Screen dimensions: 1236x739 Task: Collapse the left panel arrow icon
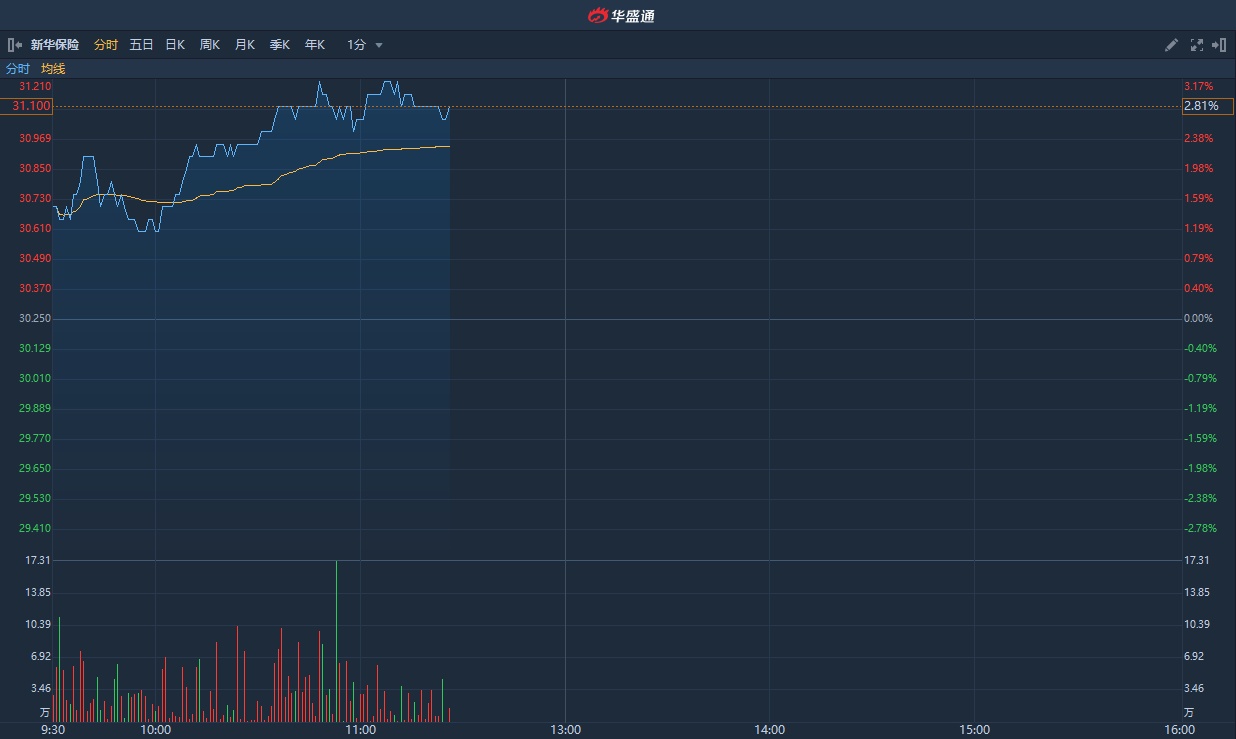15,45
